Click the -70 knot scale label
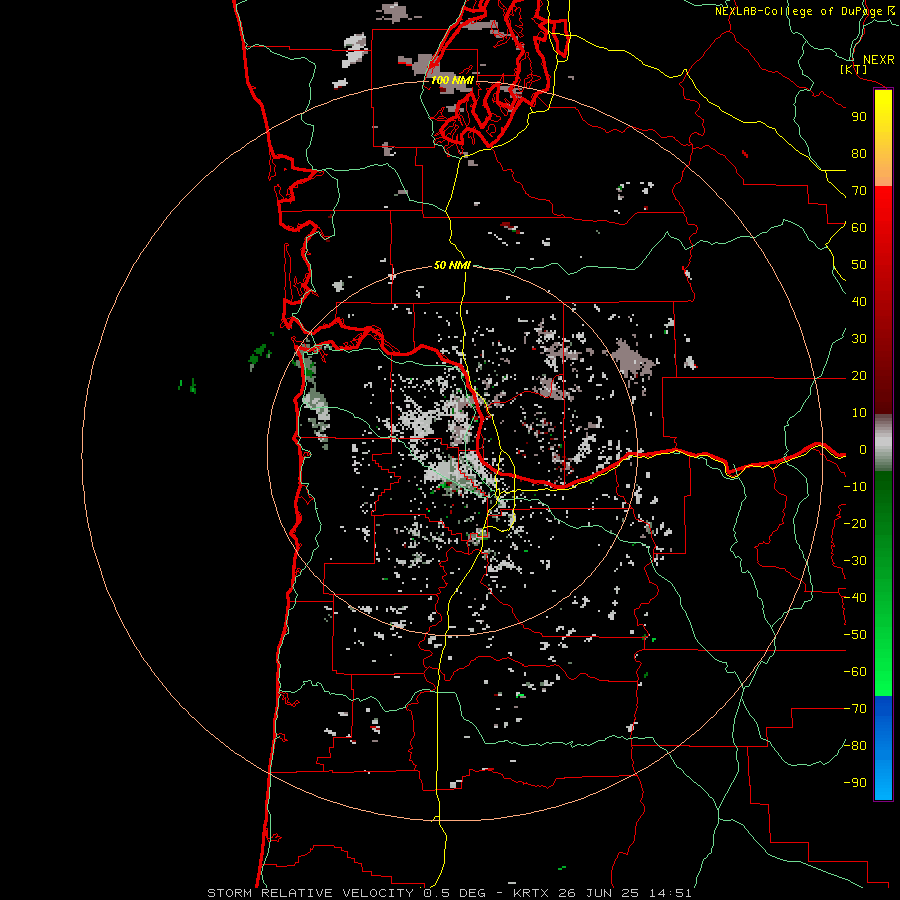900x900 pixels. coord(855,709)
